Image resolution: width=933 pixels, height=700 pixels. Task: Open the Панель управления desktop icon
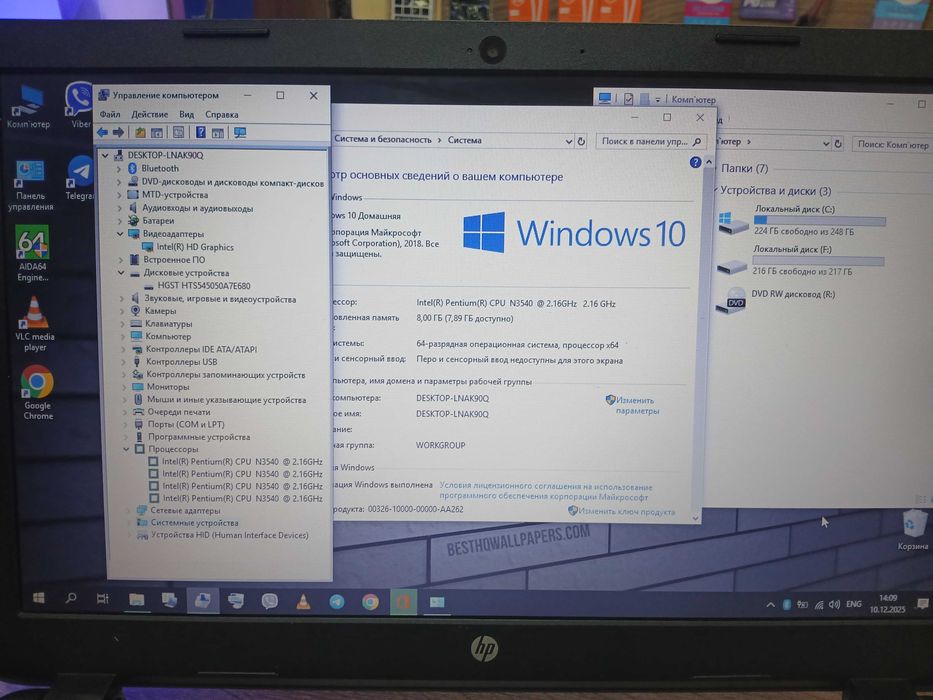(x=30, y=186)
